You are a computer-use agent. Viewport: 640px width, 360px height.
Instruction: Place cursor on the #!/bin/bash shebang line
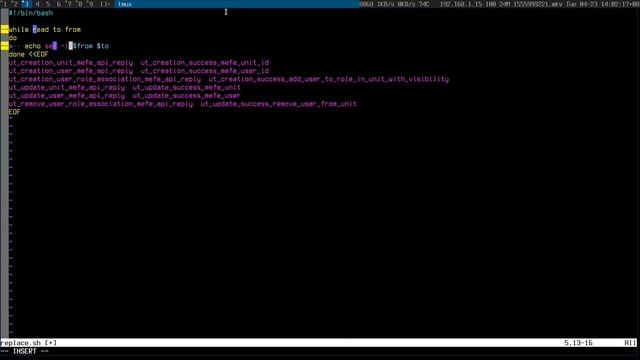pyautogui.click(x=31, y=13)
